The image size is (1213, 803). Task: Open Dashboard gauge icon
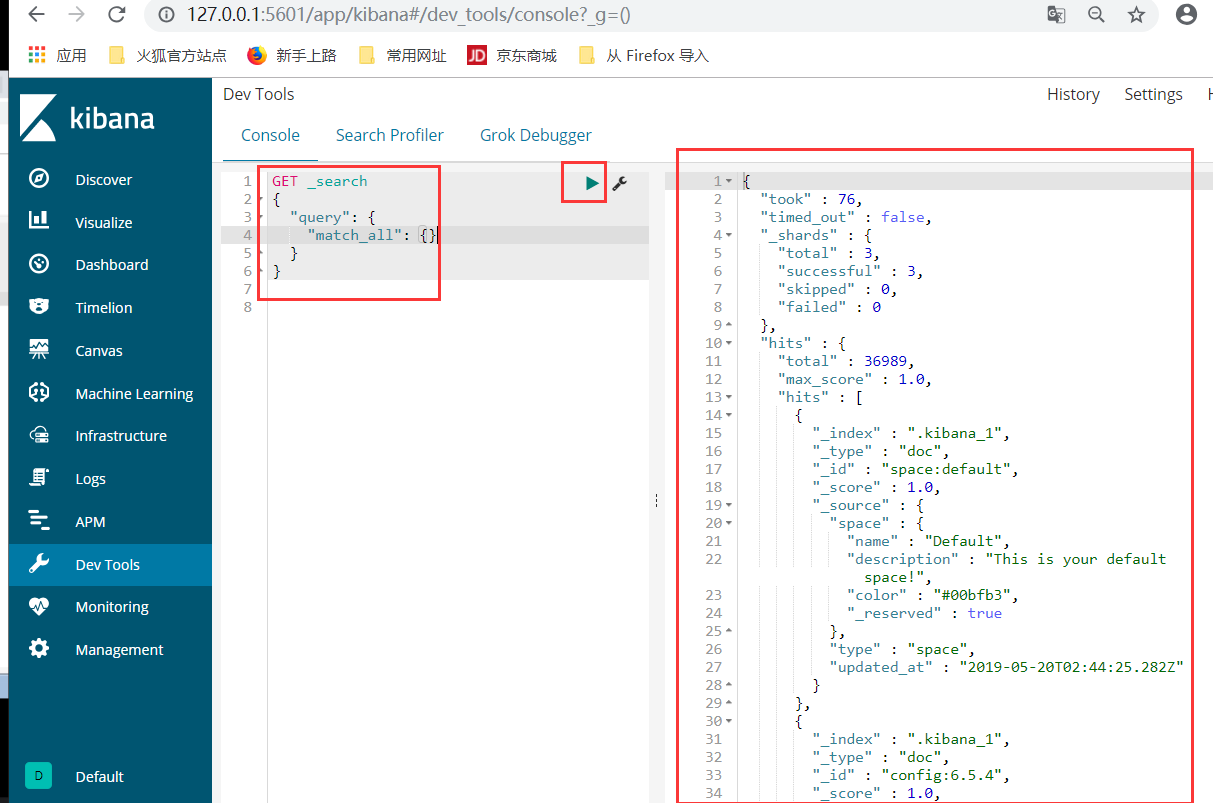[x=39, y=264]
